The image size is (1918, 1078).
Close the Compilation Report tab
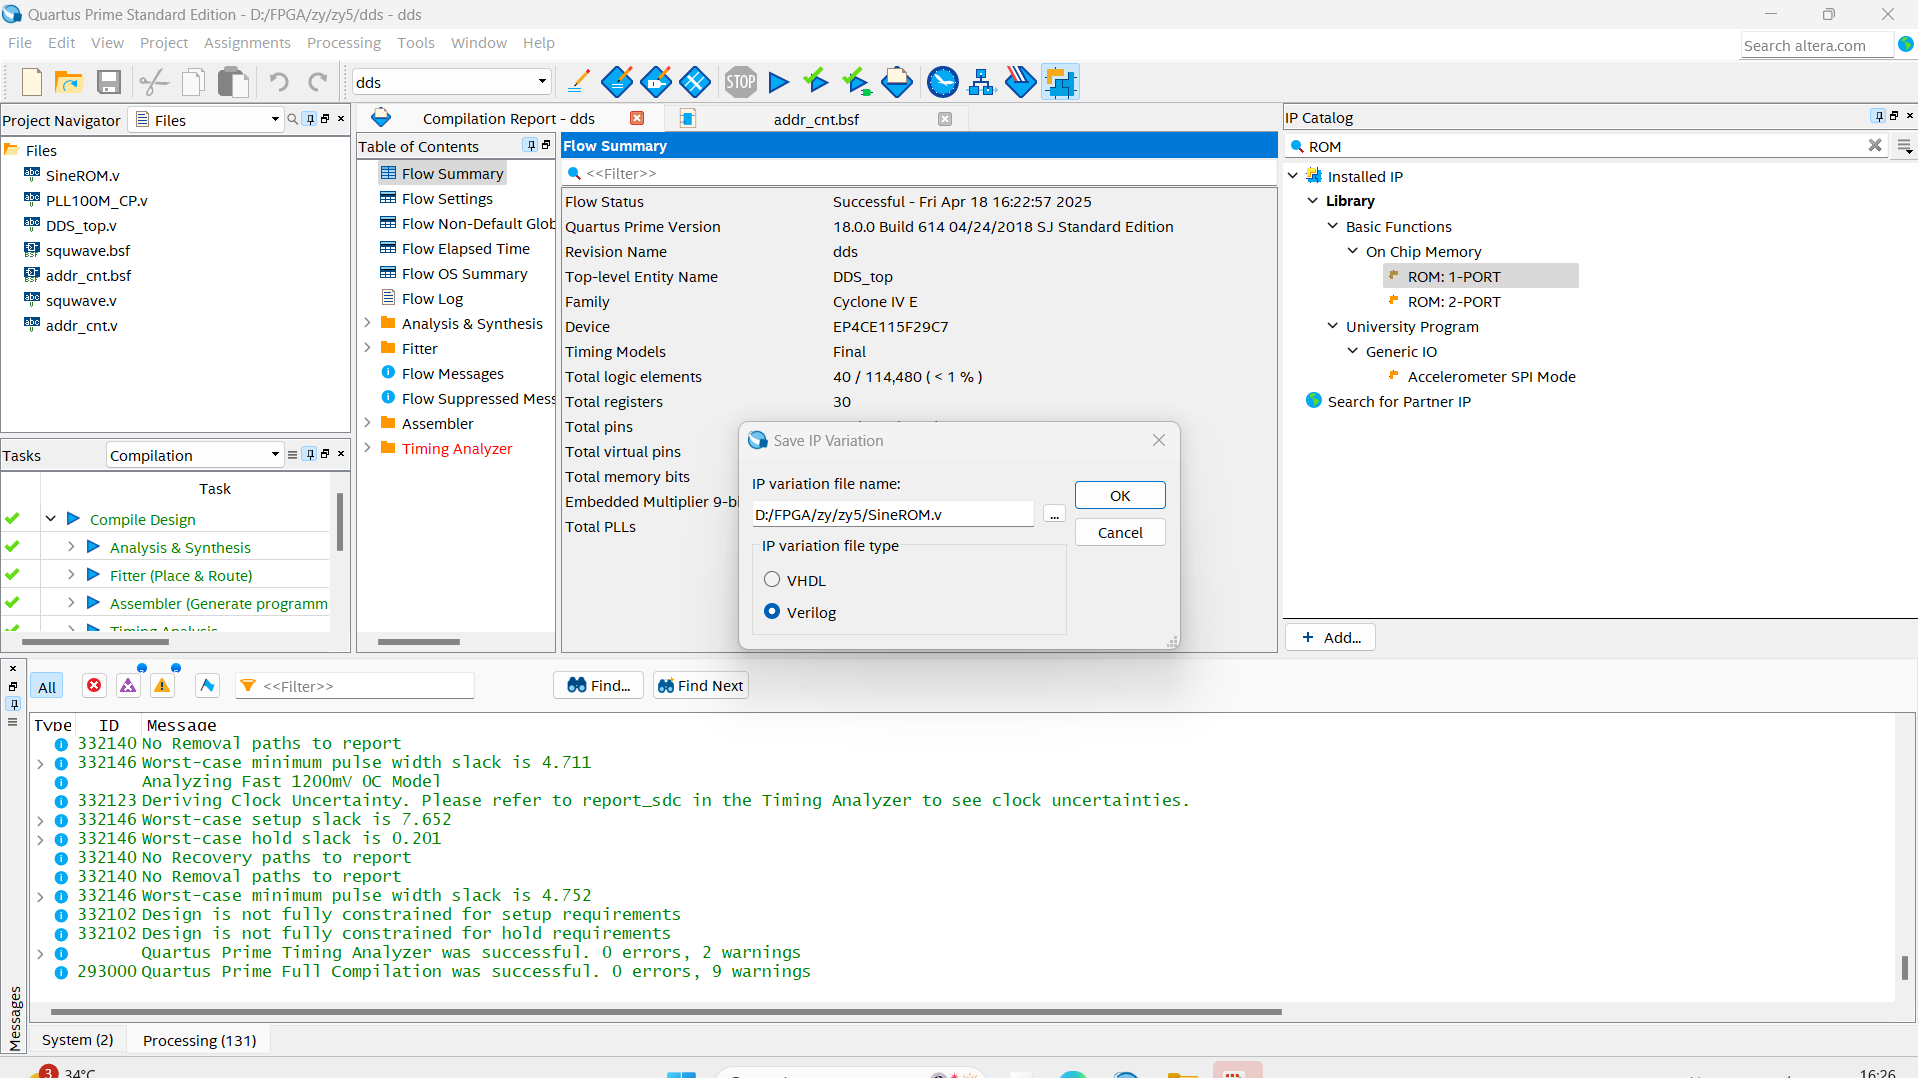(637, 118)
